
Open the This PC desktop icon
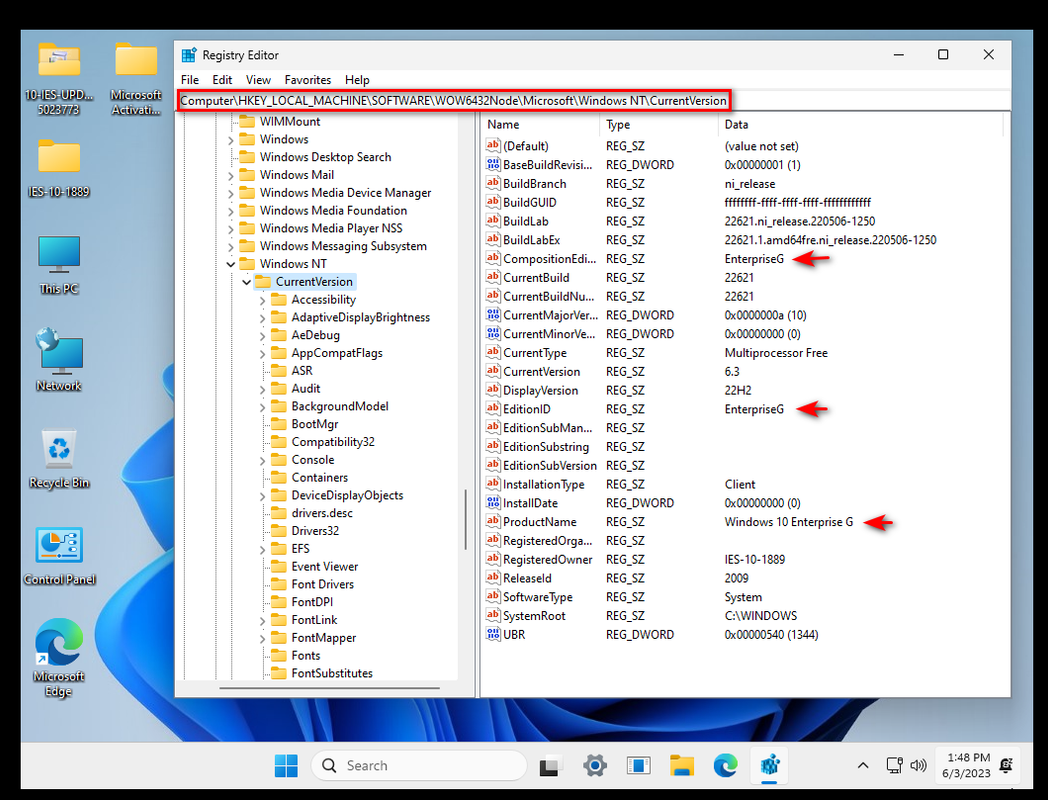[x=59, y=265]
